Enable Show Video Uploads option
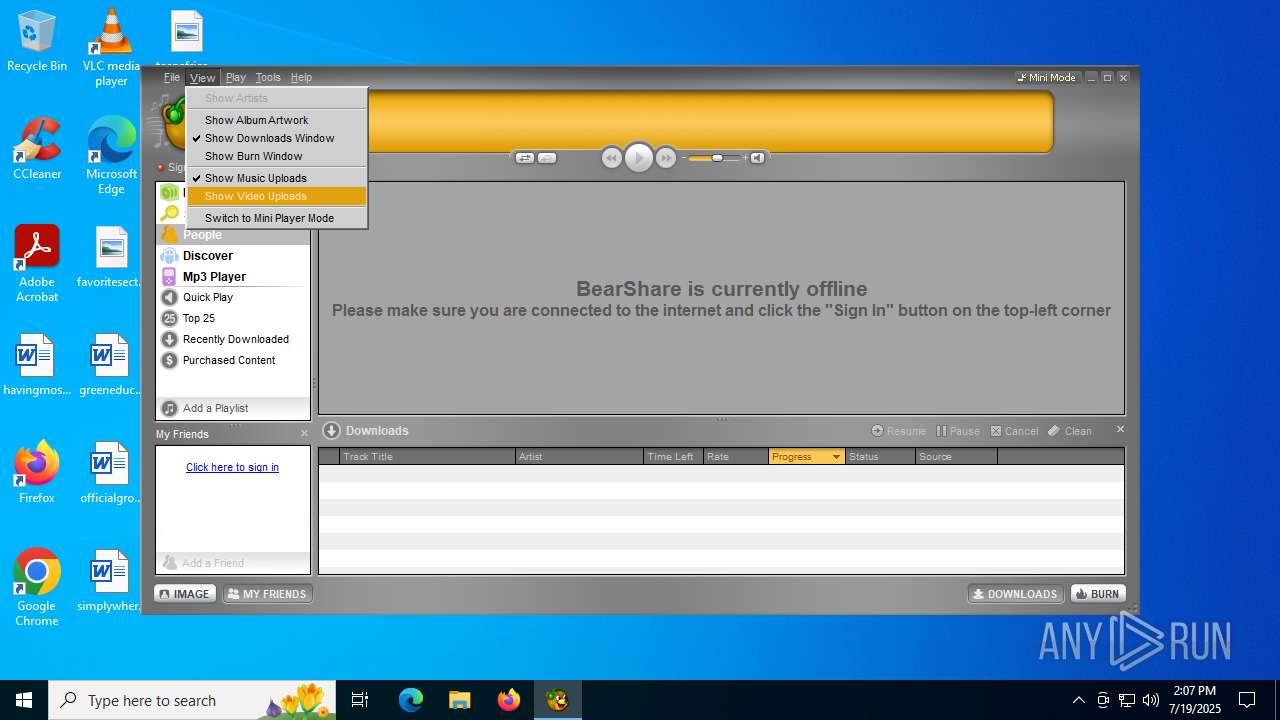Screen dimensions: 1280x720 point(277,196)
